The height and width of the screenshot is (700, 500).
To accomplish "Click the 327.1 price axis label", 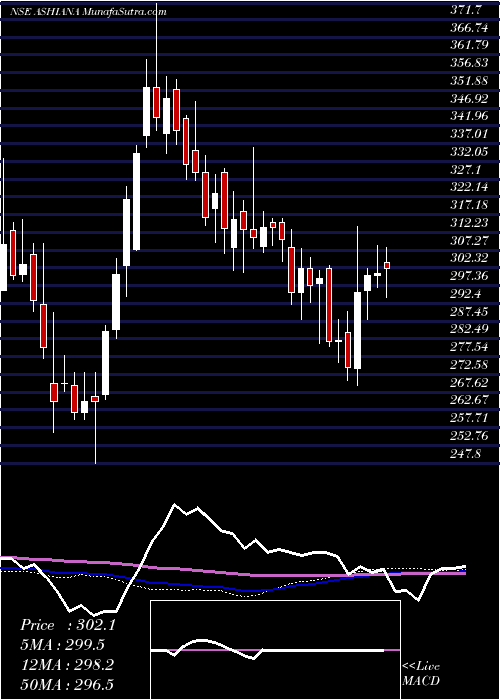I will point(467,169).
